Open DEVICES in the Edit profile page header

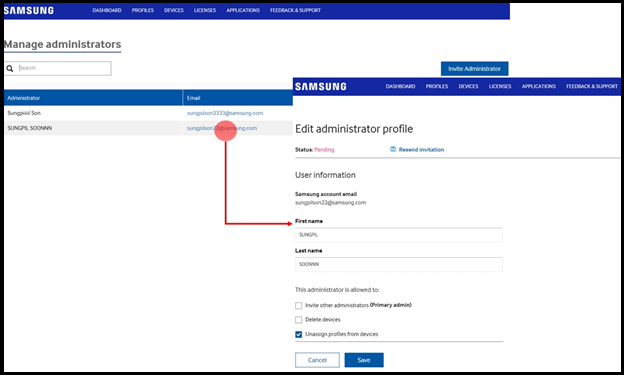468,86
